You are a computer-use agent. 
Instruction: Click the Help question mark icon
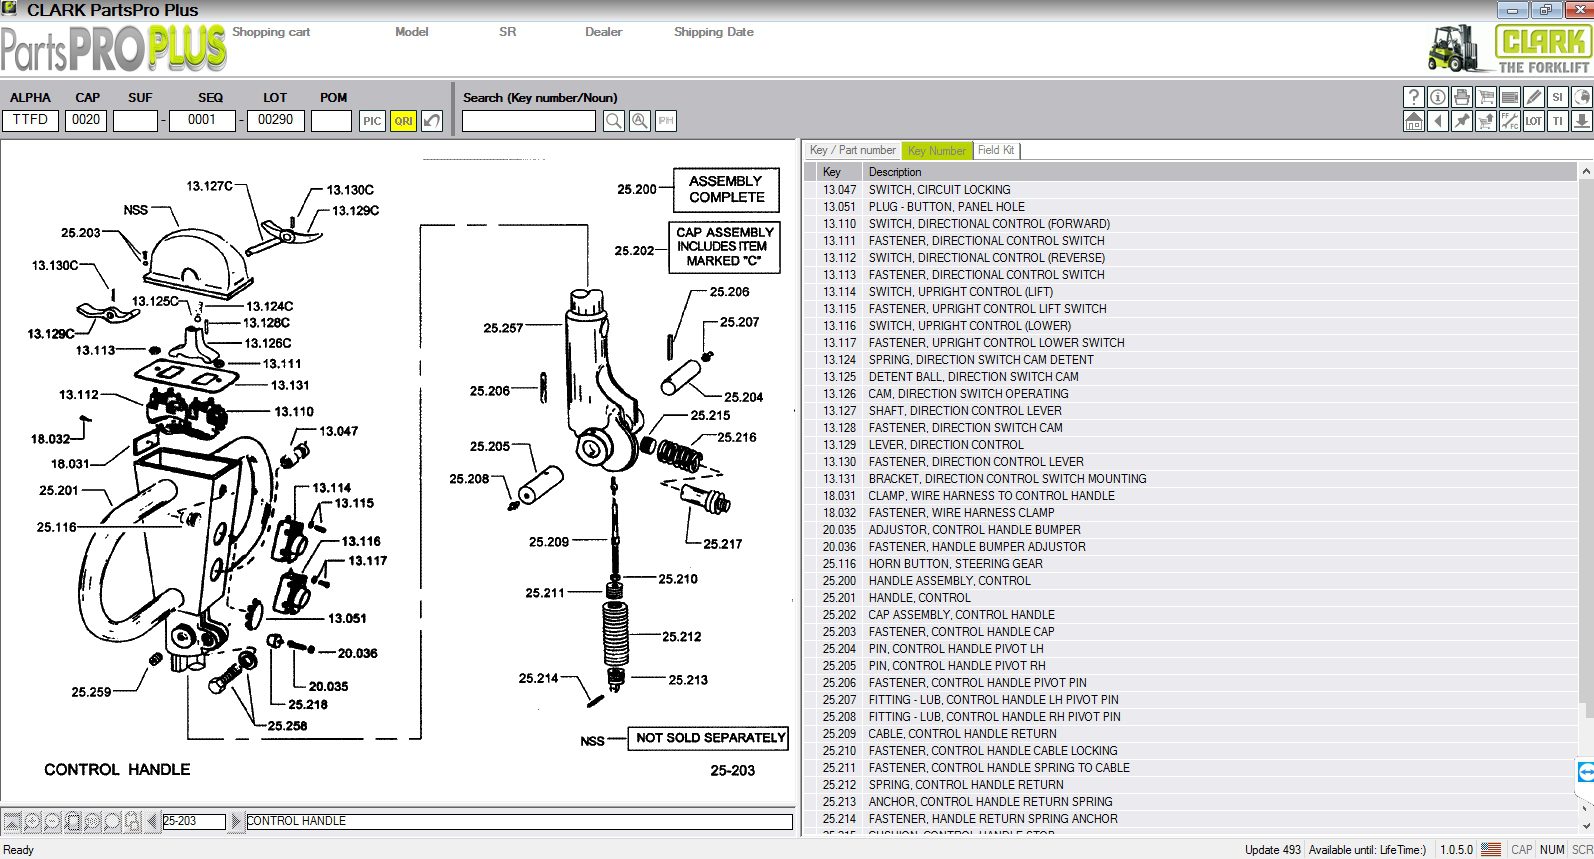coord(1413,97)
